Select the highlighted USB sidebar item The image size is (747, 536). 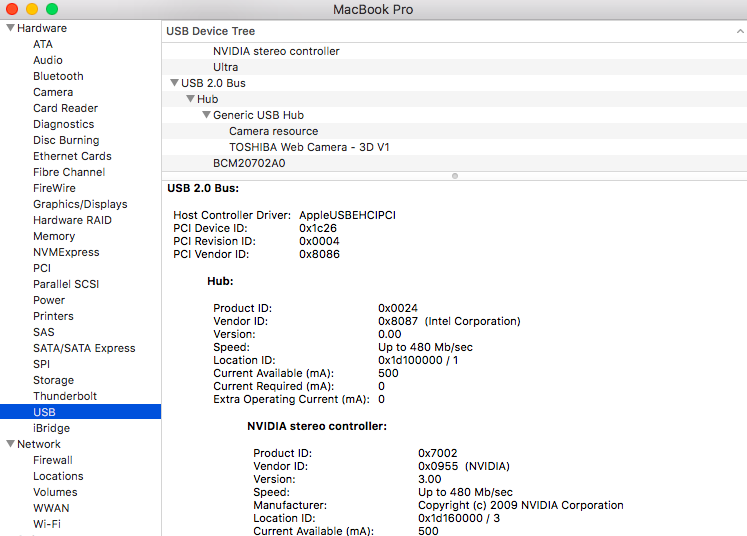pyautogui.click(x=81, y=412)
